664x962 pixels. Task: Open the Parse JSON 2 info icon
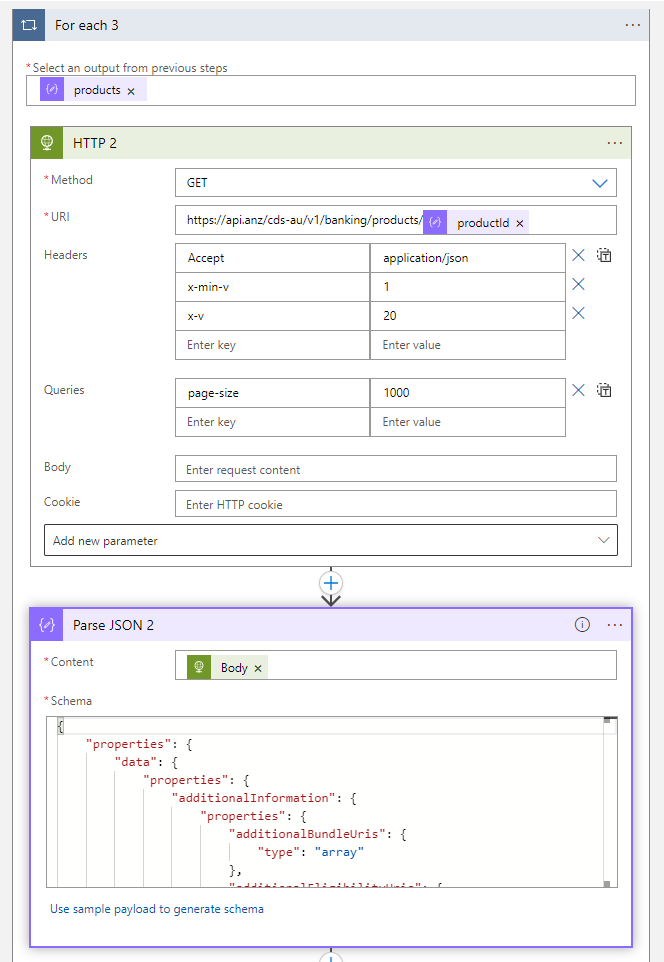(x=582, y=625)
